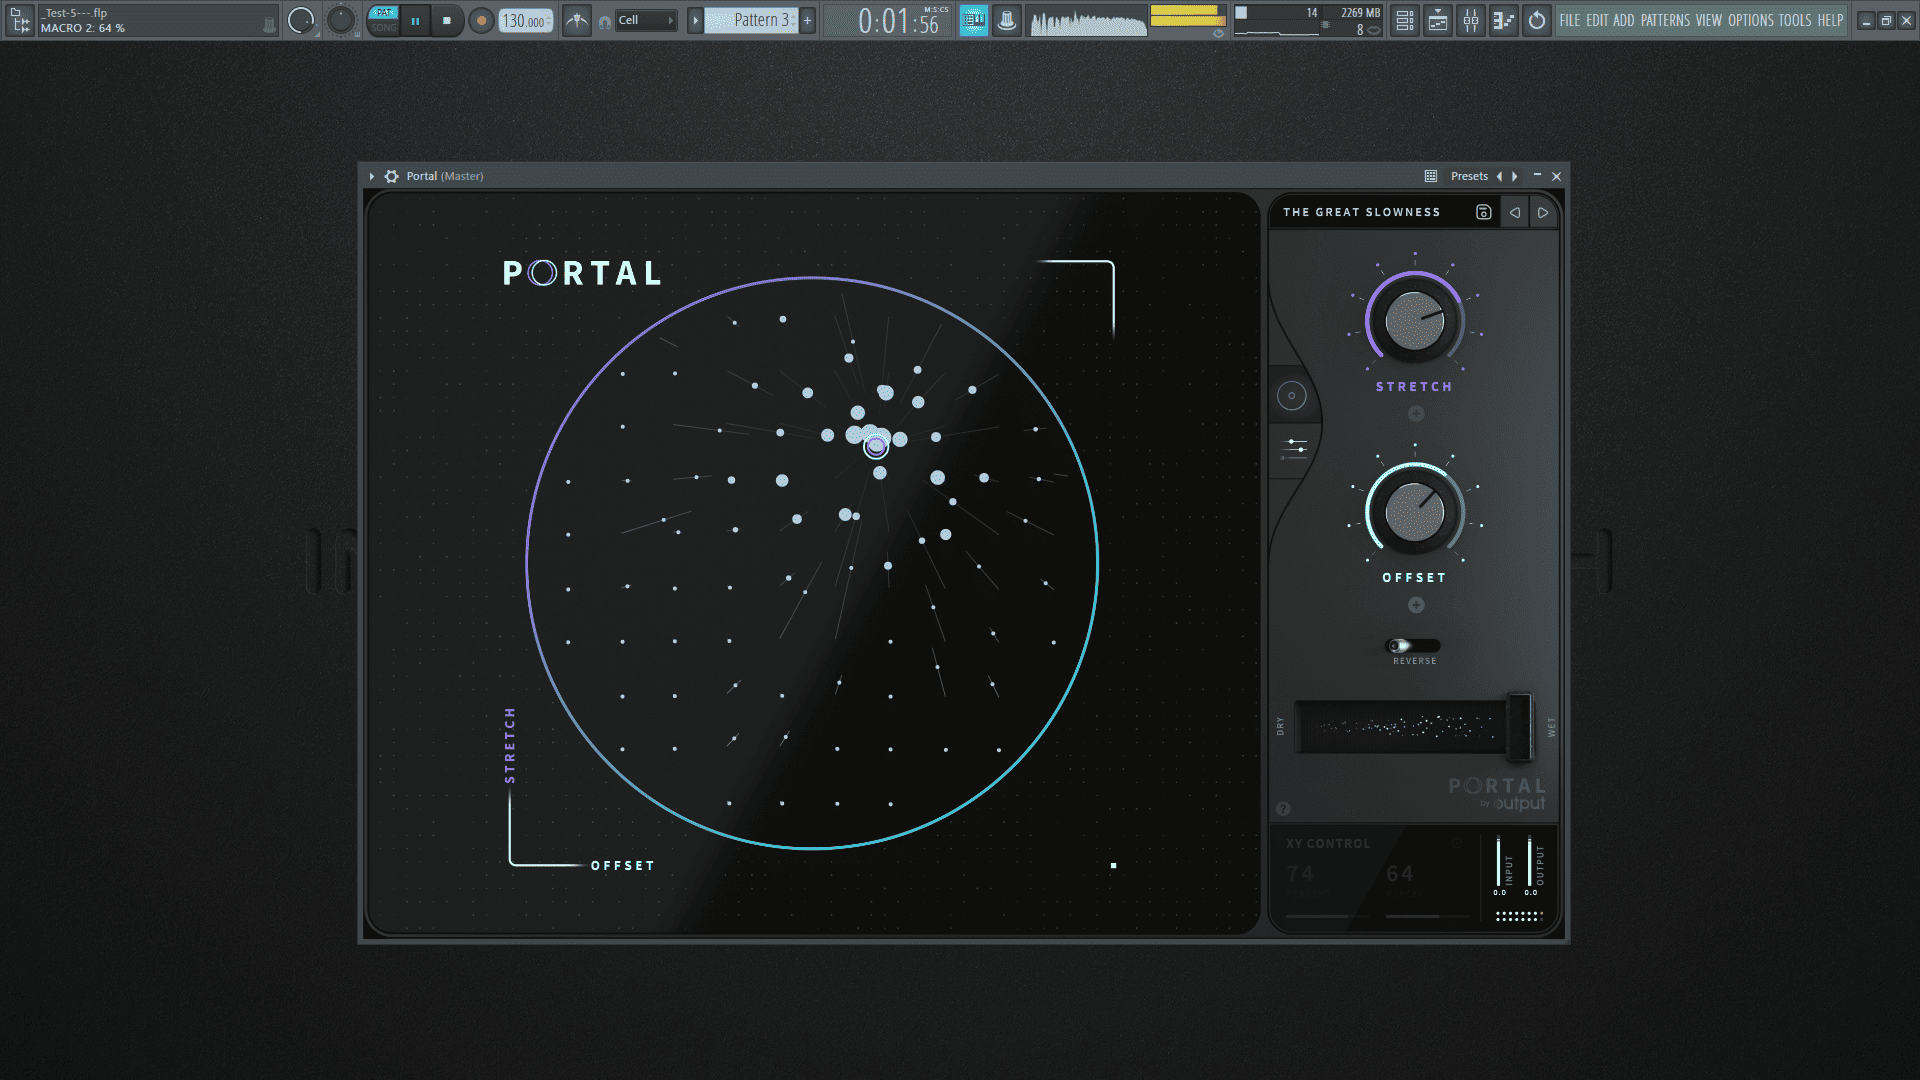Viewport: 1920px width, 1080px height.
Task: Go to previous preset in plugin title bar
Action: point(1499,176)
